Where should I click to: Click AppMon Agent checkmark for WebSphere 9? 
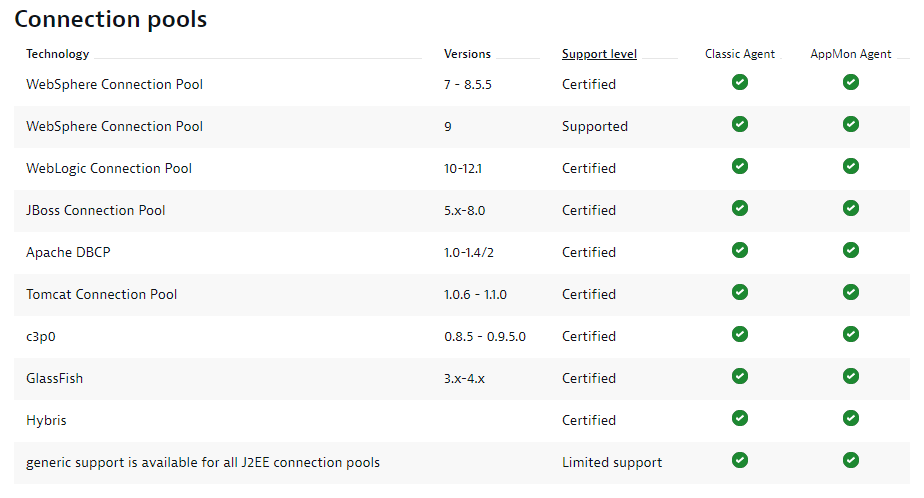click(851, 124)
